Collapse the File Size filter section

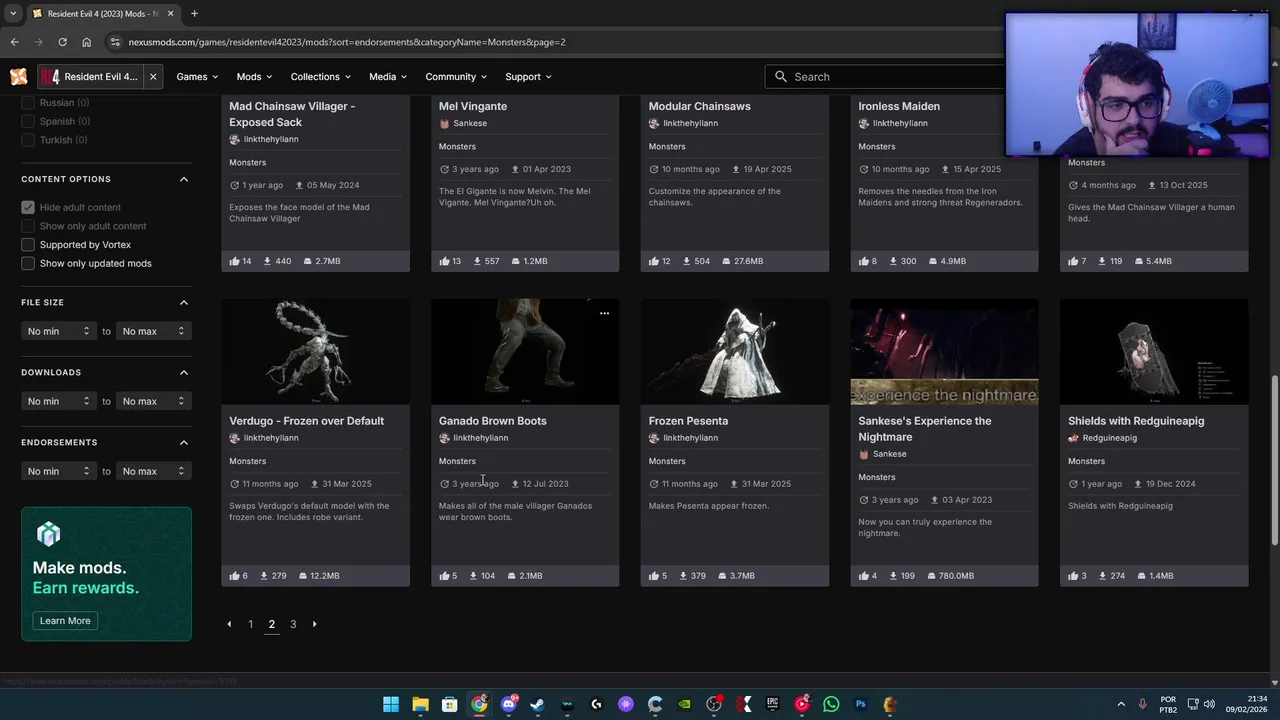(183, 302)
